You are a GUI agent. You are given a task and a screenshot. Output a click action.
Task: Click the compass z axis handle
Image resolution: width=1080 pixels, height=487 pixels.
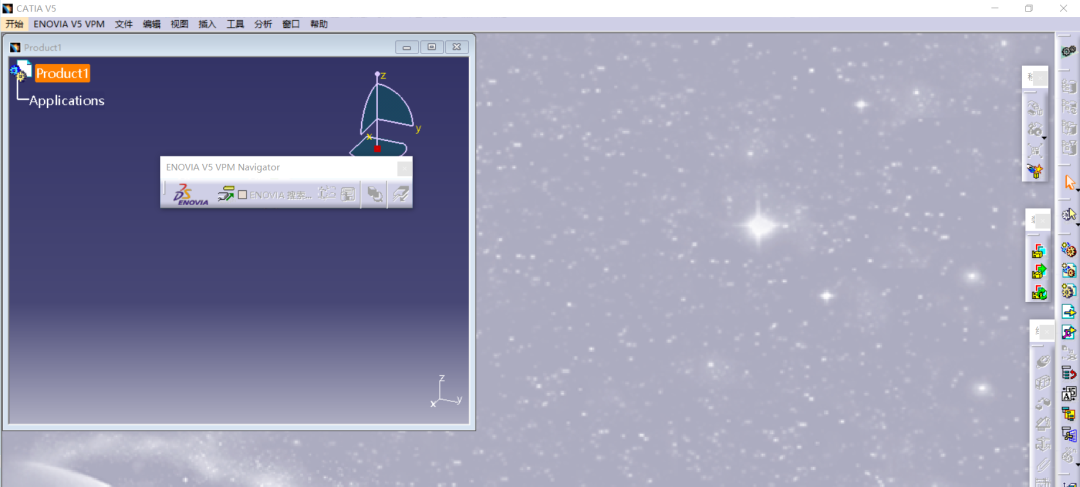tap(377, 74)
